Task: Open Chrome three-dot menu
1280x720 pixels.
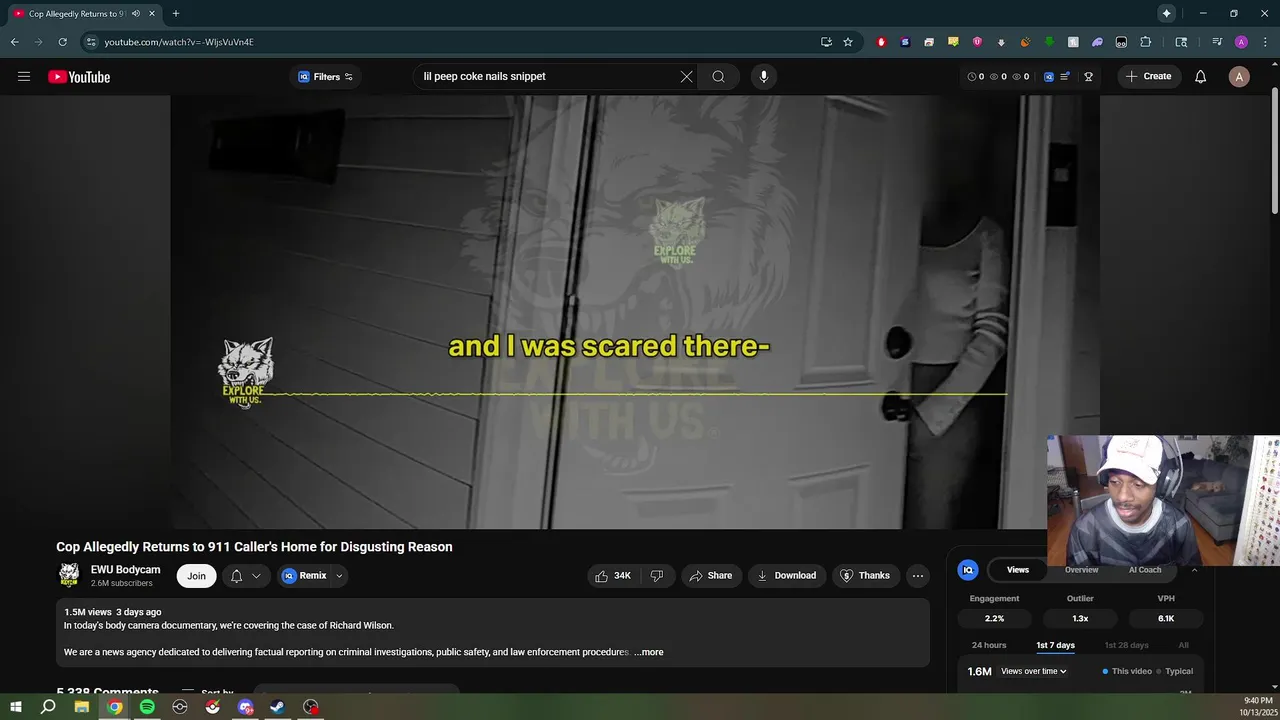Action: [1265, 42]
